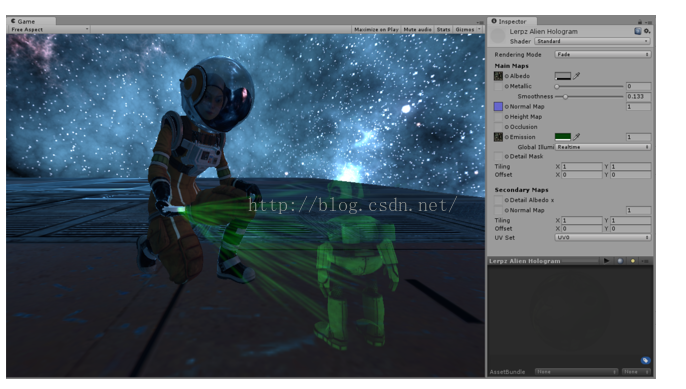The image size is (686, 389).
Task: Click the Main Maps Offset Y field
Action: click(x=631, y=175)
